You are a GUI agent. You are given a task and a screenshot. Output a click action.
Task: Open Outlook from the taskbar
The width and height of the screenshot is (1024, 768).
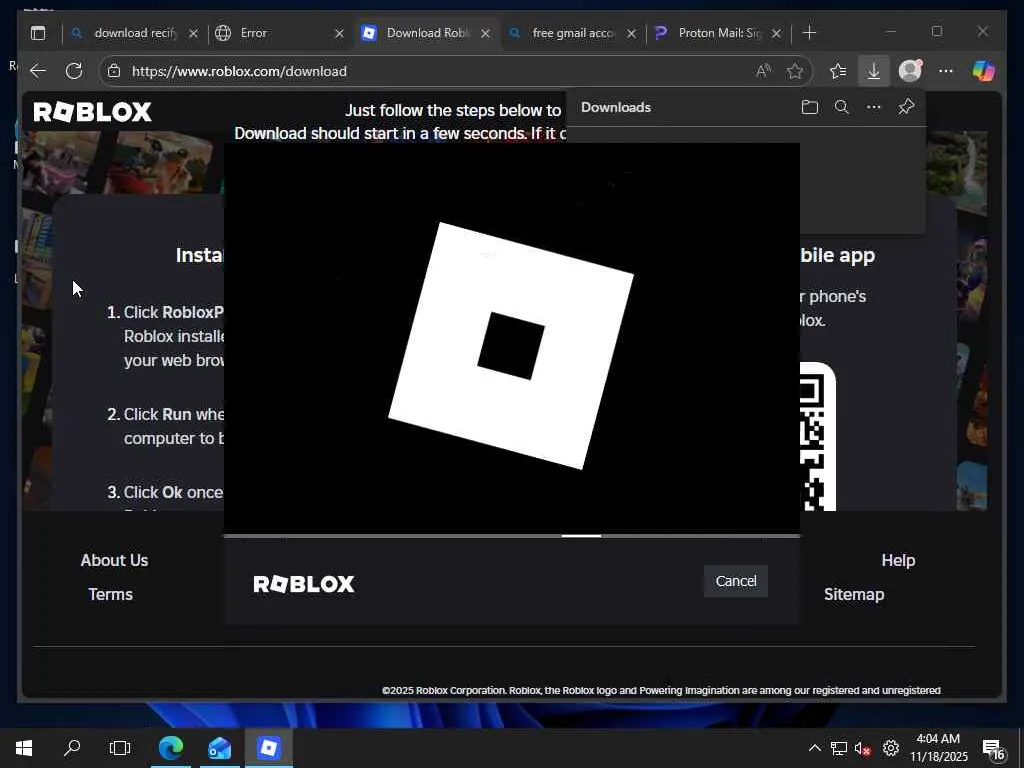point(219,748)
